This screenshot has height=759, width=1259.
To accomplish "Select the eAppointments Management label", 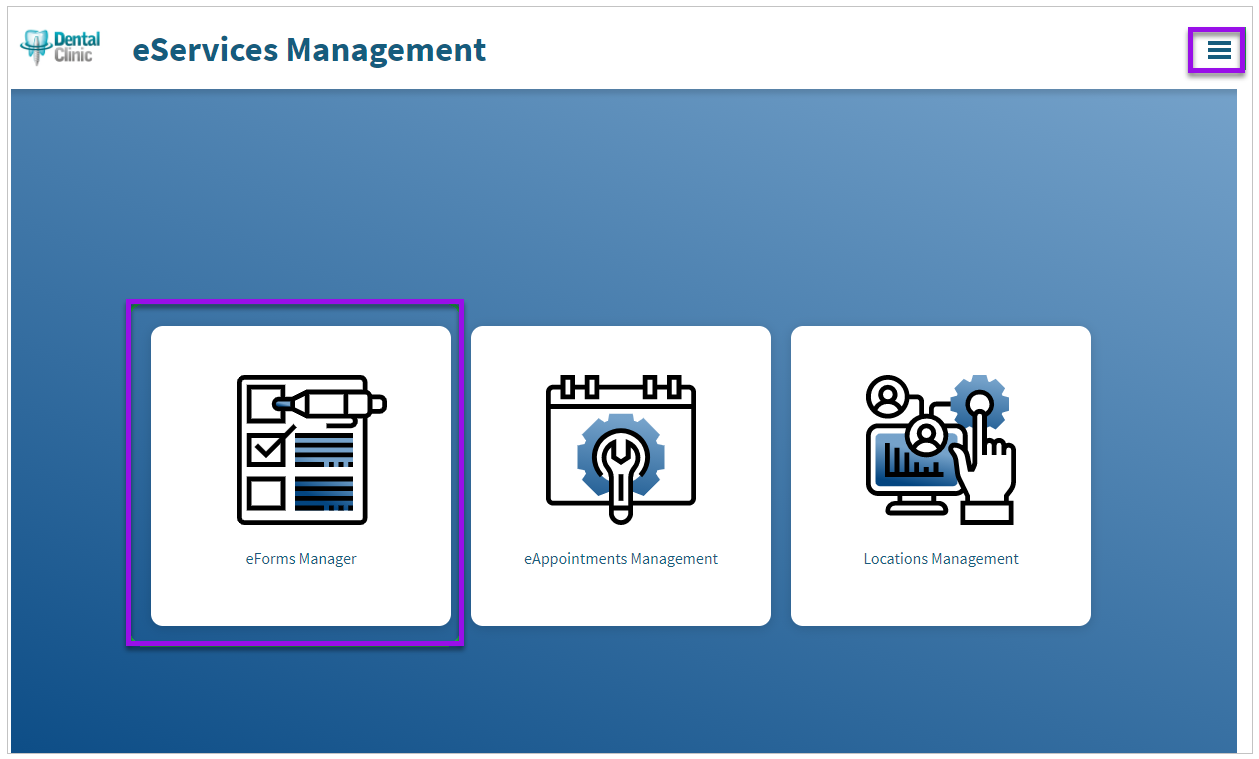I will pos(621,559).
